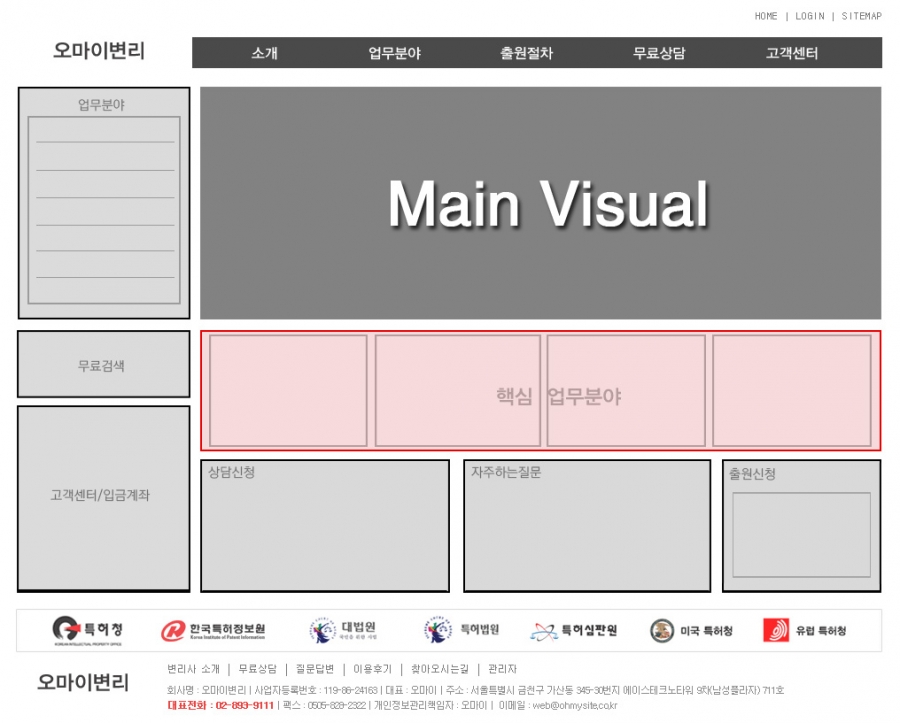Open the 미국 특허청 logo link
The height and width of the screenshot is (723, 900).
click(691, 631)
